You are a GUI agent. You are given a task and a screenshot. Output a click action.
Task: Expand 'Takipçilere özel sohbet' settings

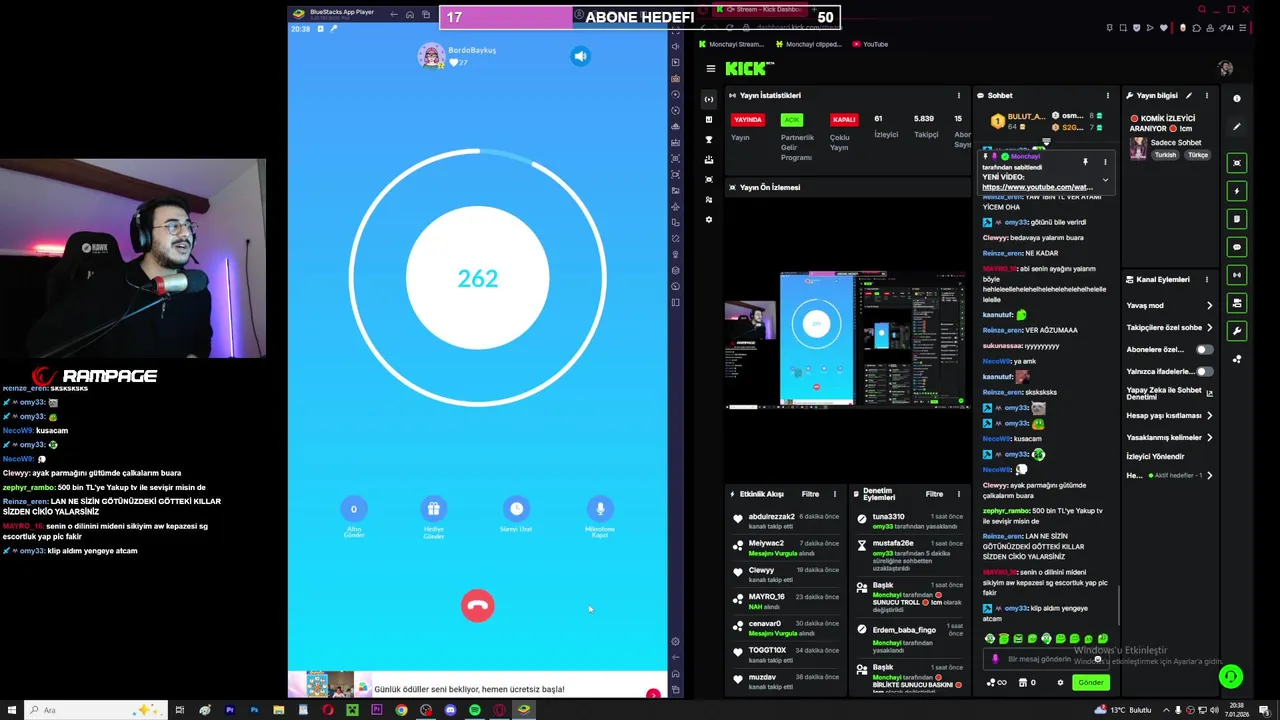pos(1169,327)
